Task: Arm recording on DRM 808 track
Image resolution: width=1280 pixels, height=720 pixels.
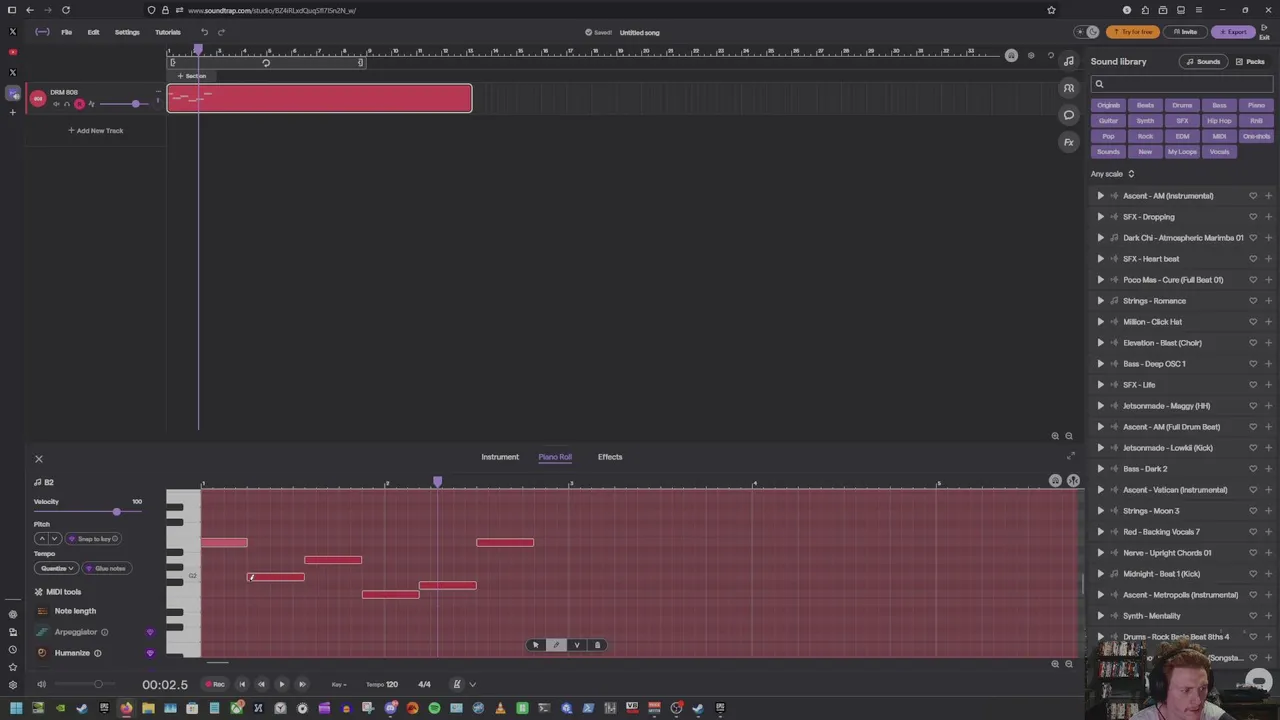Action: coord(79,104)
